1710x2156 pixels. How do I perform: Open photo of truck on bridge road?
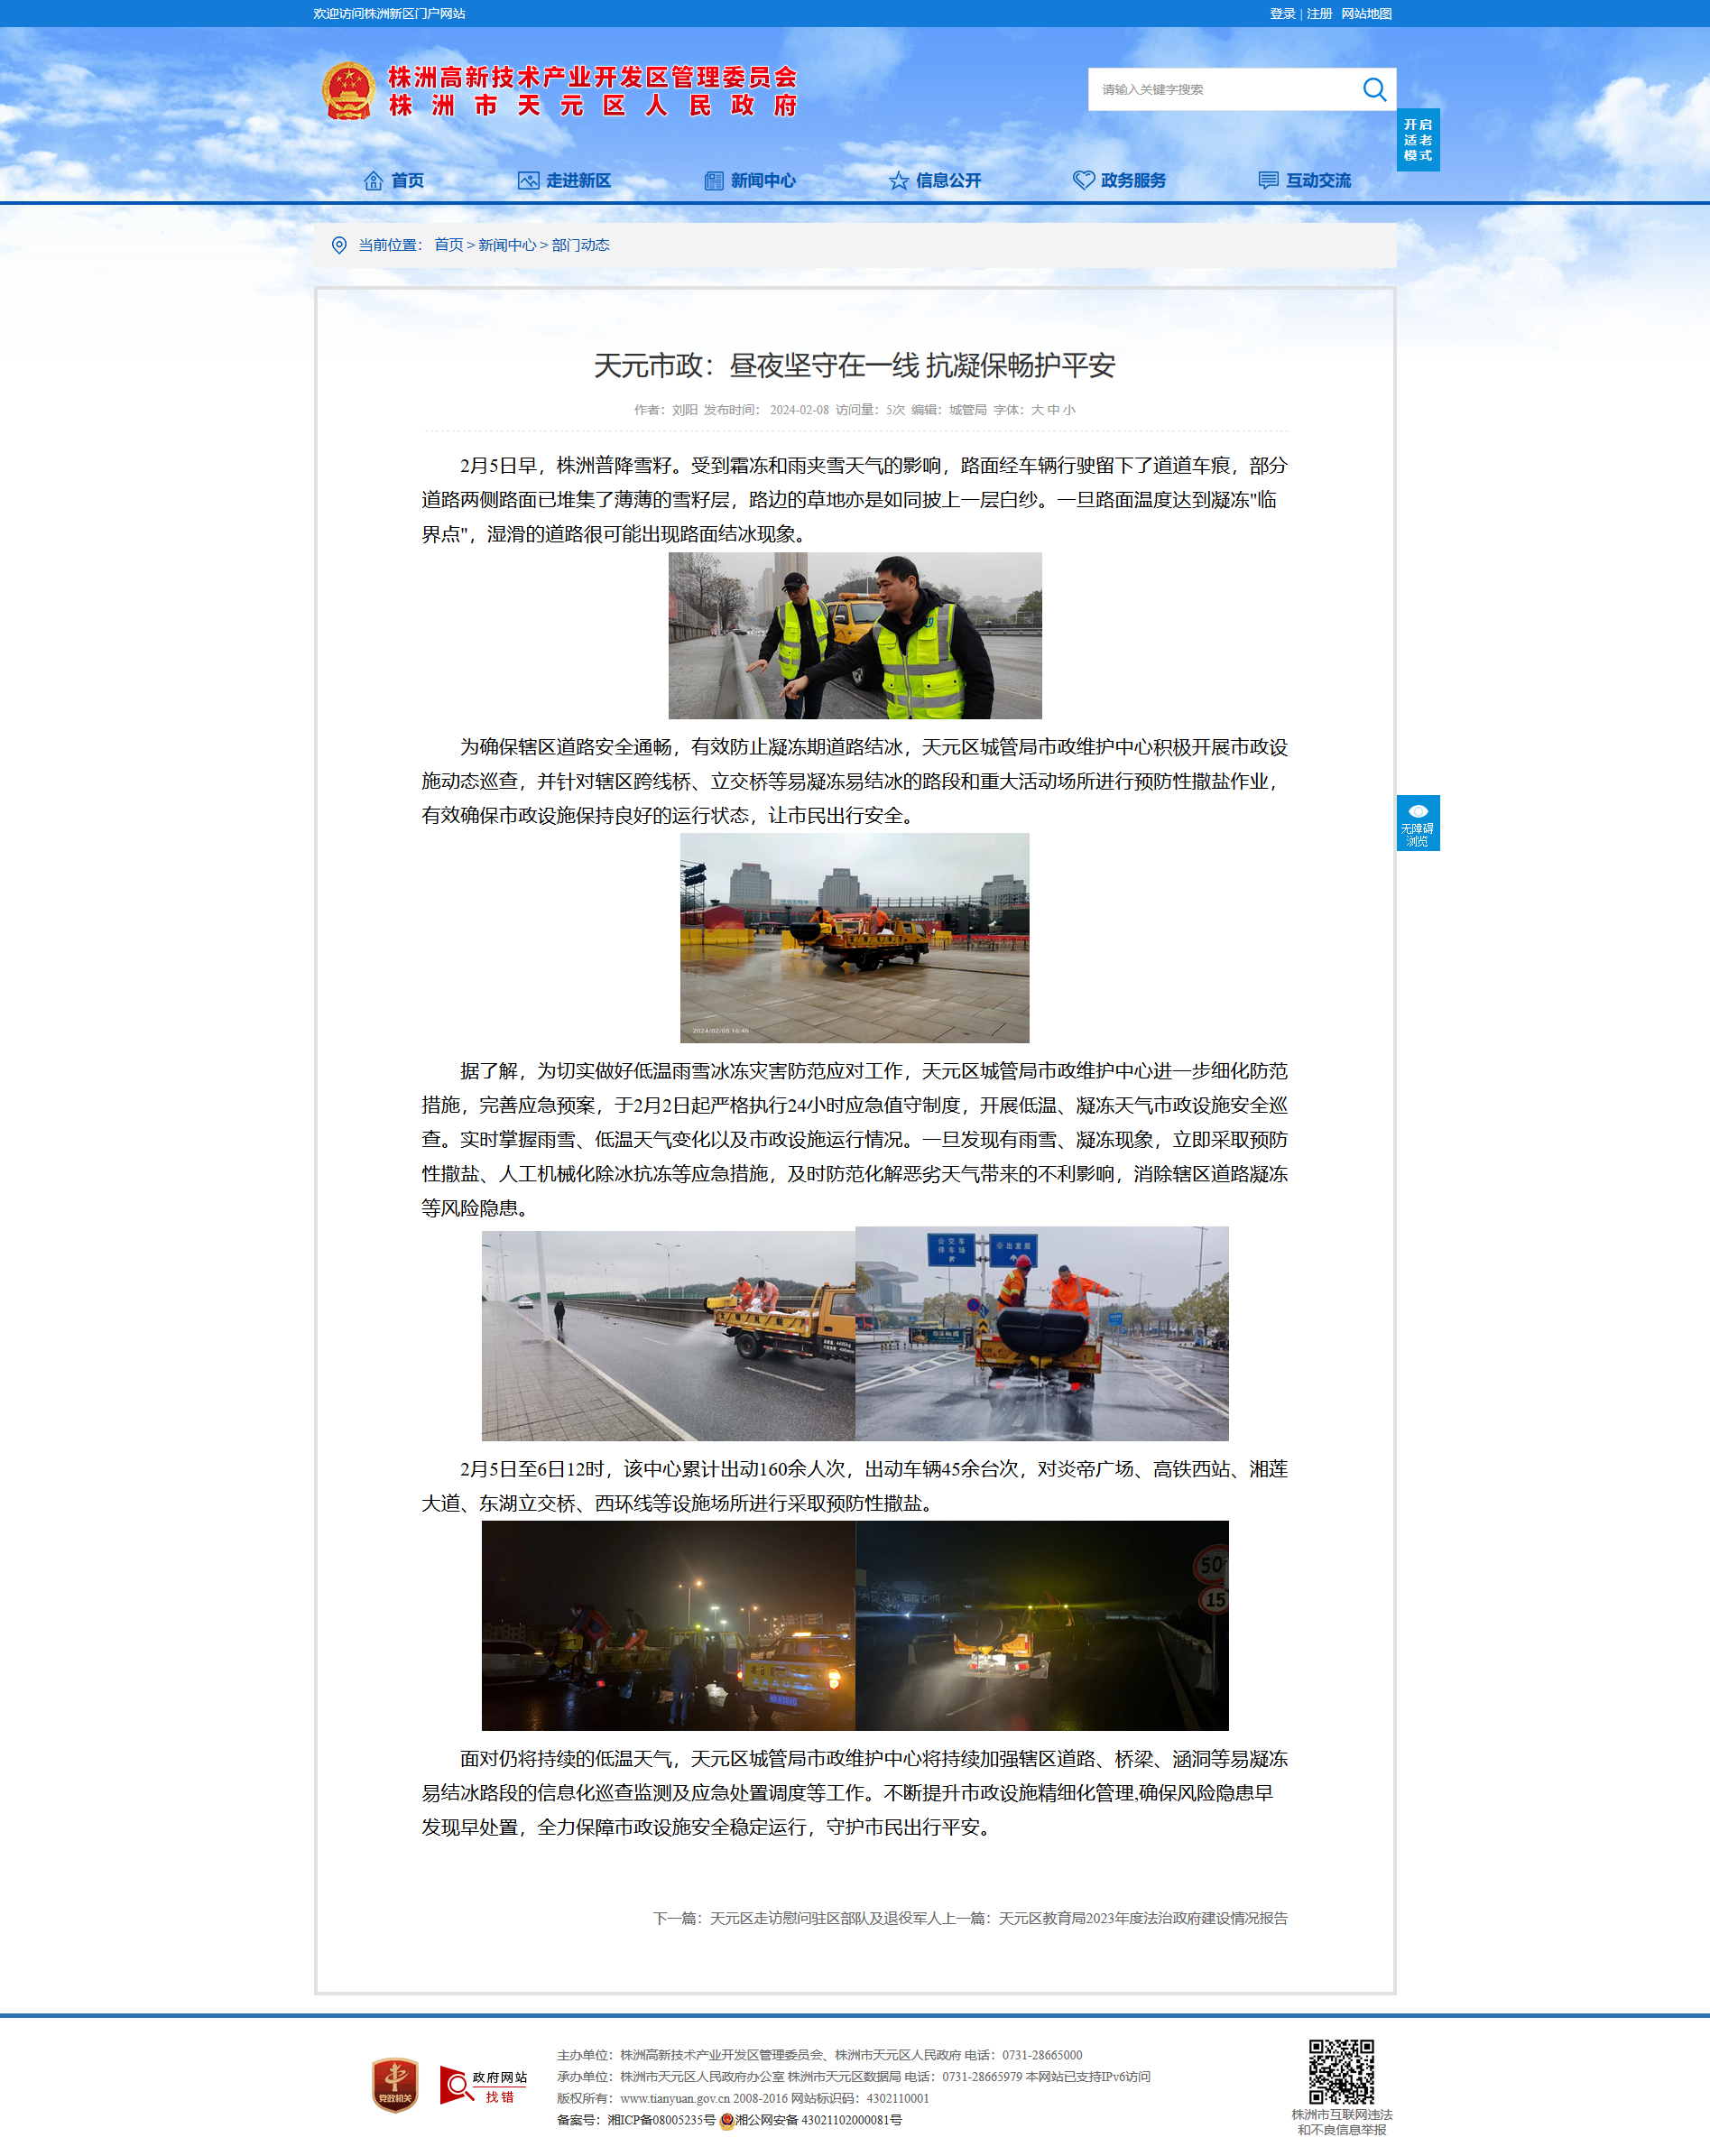[668, 1334]
